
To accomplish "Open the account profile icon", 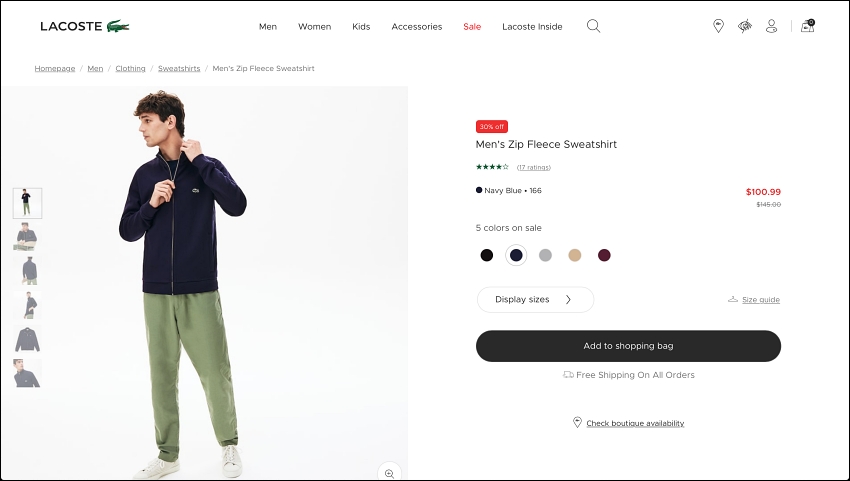I will 771,26.
